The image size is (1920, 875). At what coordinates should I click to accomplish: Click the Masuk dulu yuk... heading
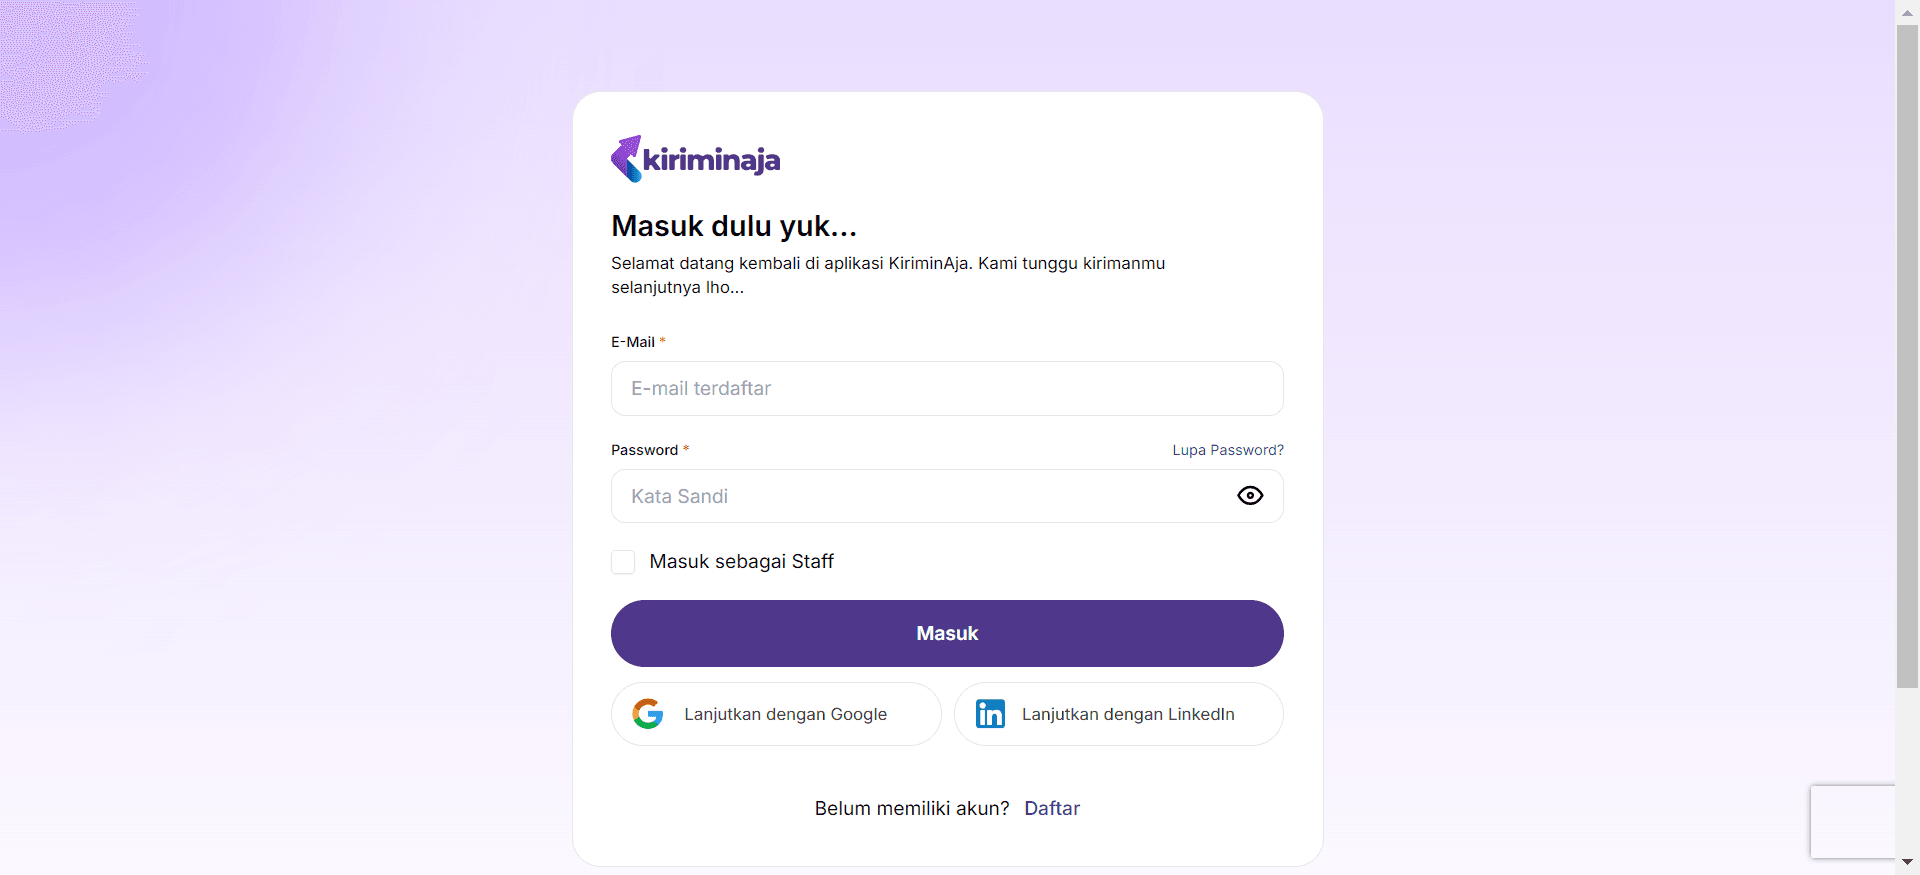[734, 226]
